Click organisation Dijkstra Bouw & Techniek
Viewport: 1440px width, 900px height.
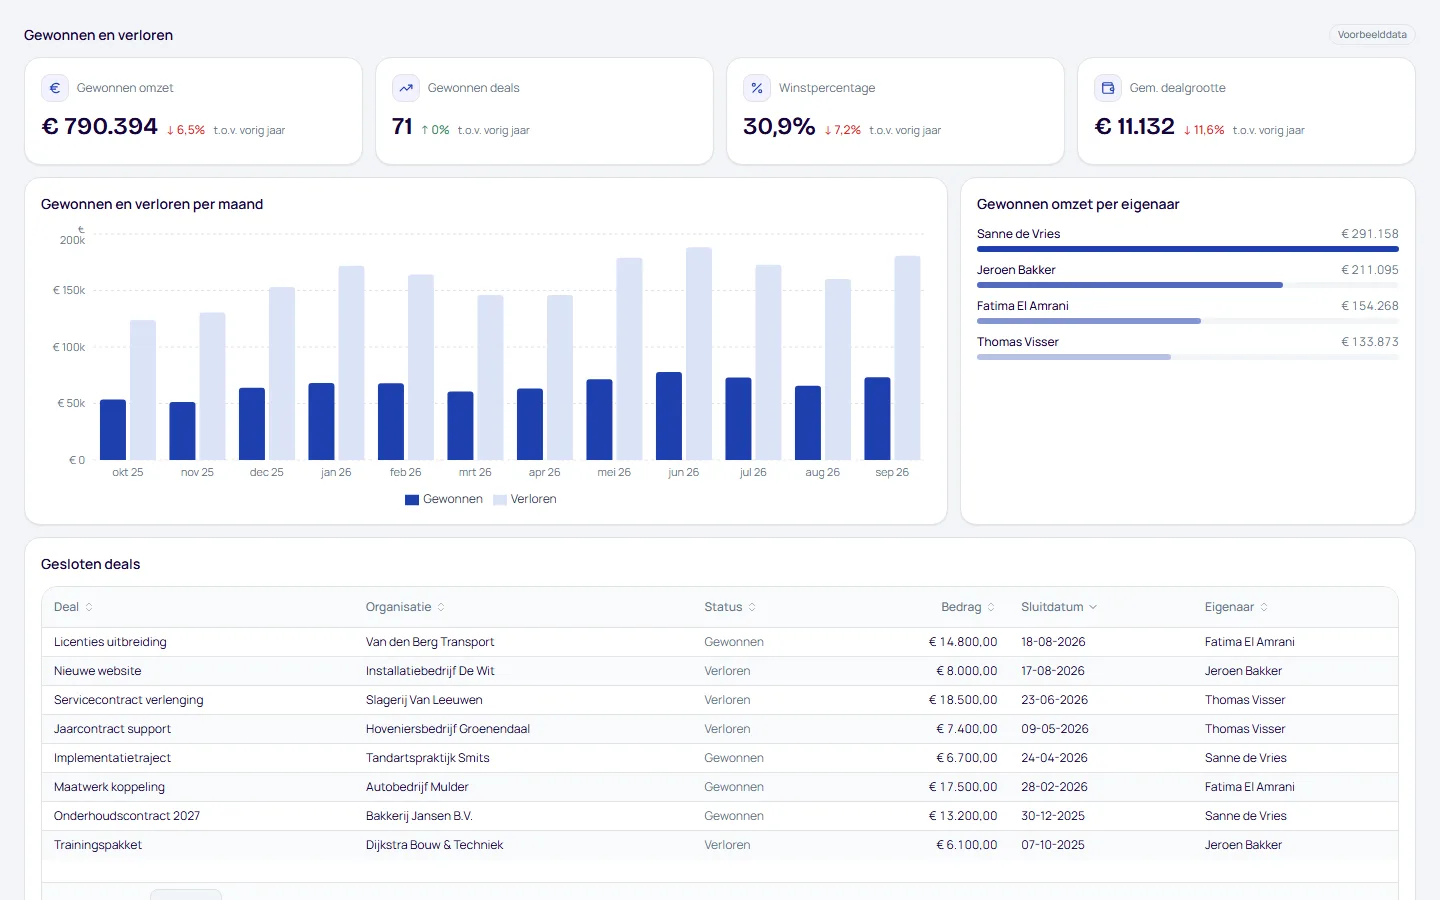(x=434, y=845)
